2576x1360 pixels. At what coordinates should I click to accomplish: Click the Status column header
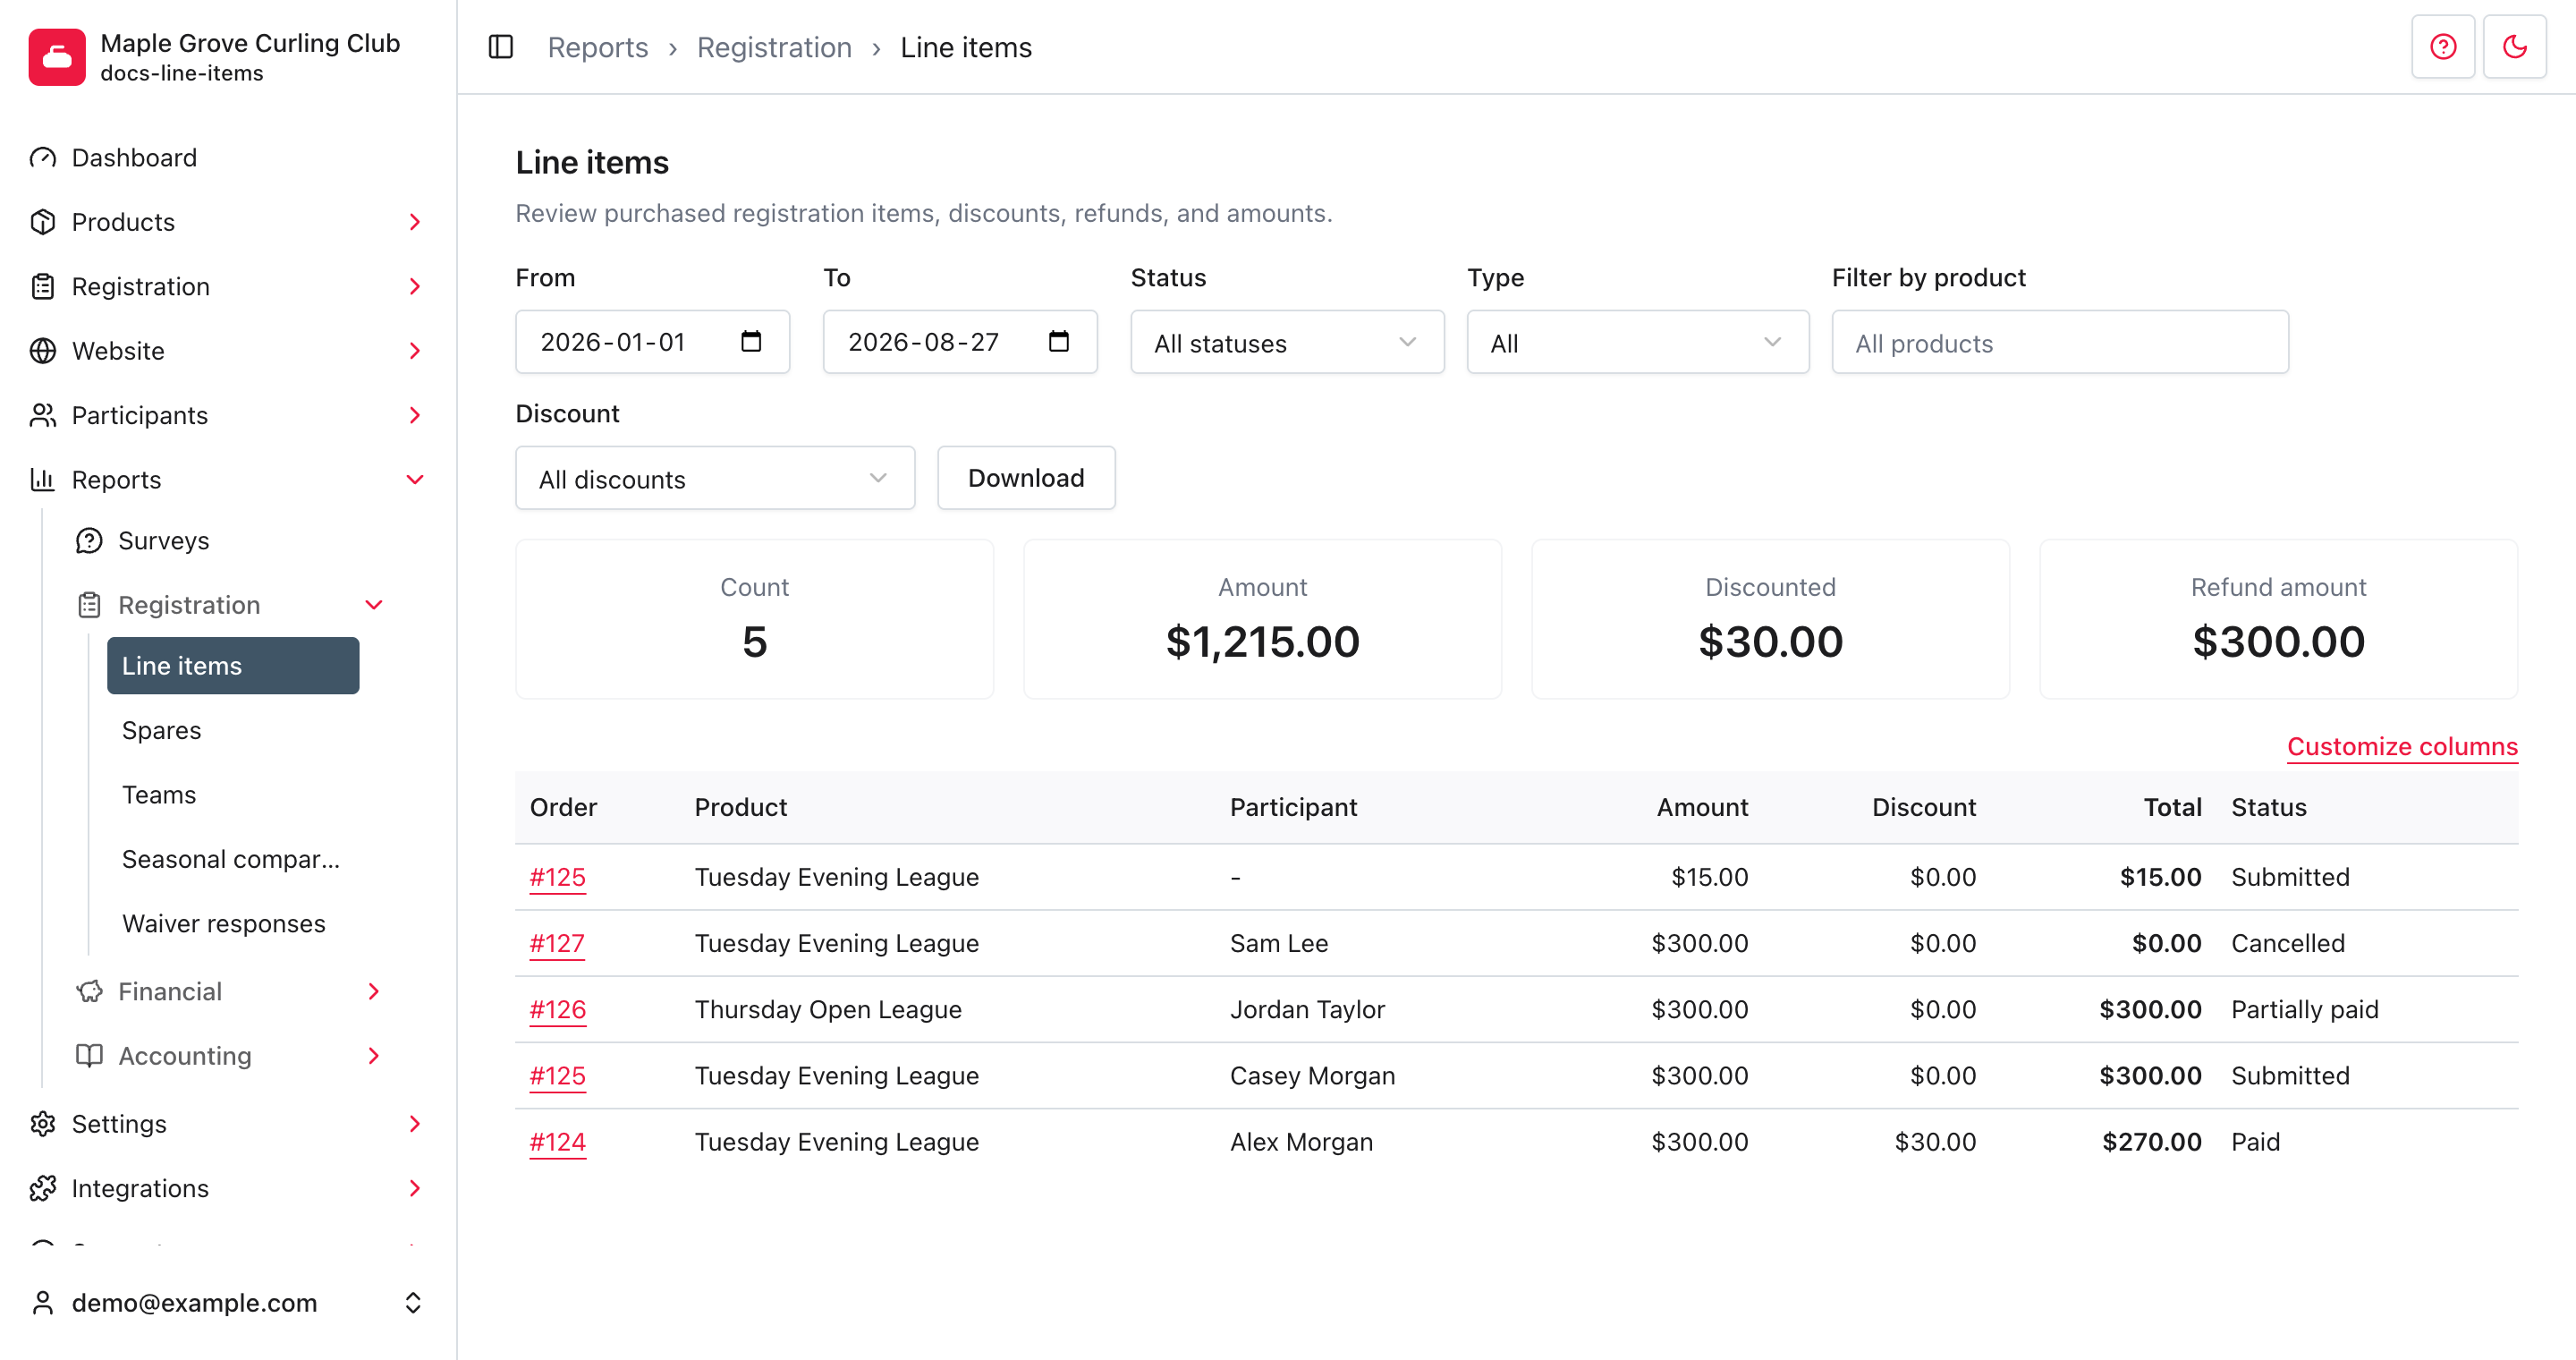click(x=2268, y=807)
